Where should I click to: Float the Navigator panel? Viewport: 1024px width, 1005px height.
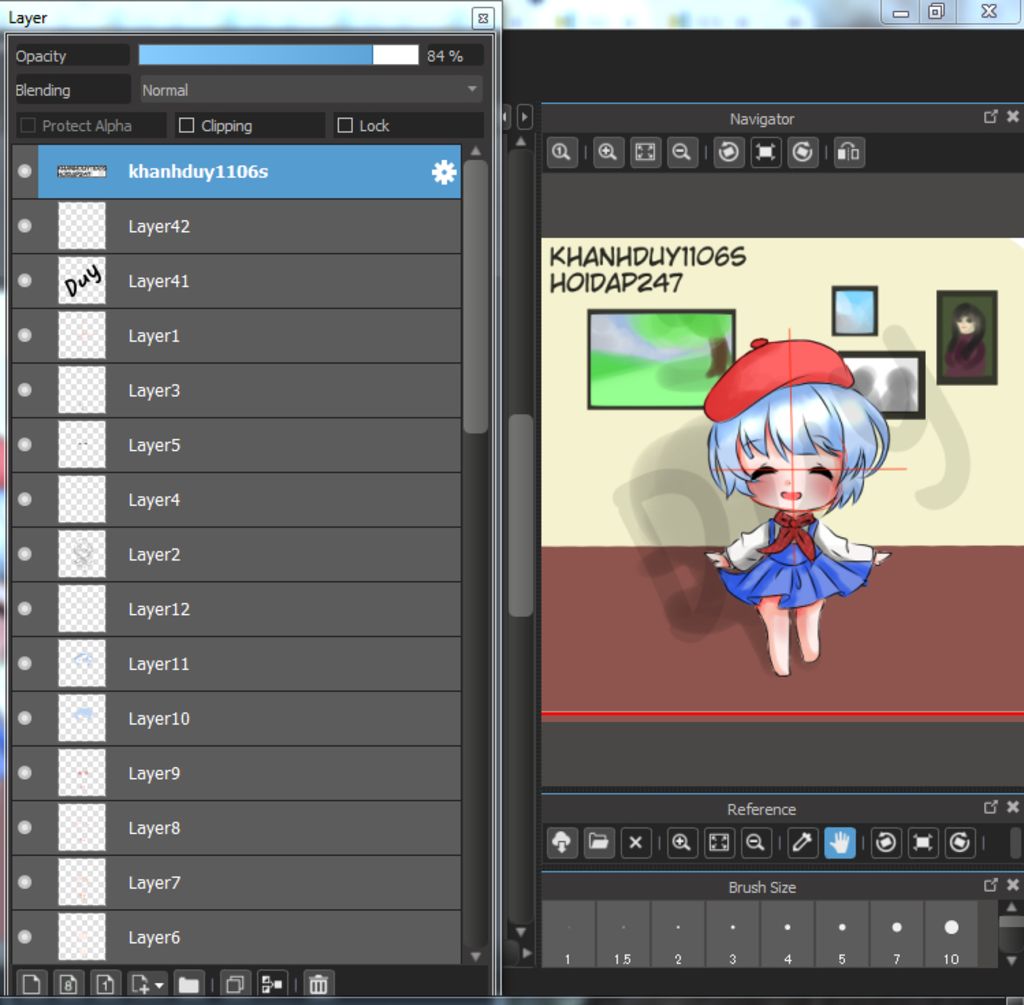991,117
